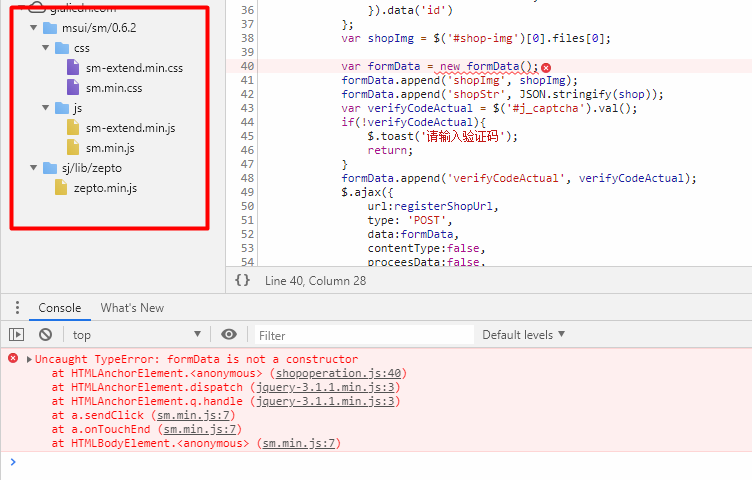The width and height of the screenshot is (752, 480).
Task: Collapse the css folder arrow
Action: [x=46, y=48]
